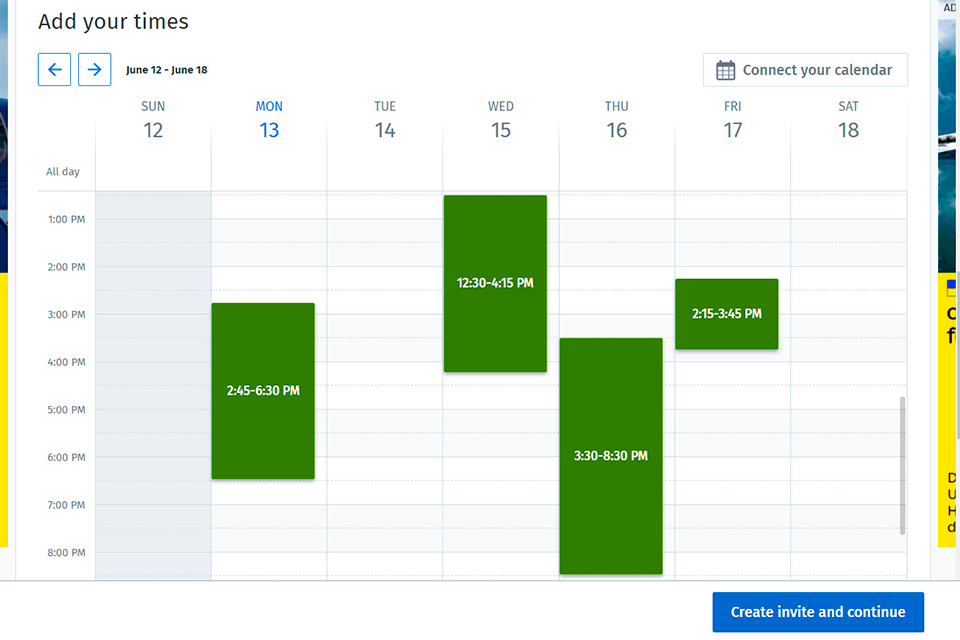Click the calendar icon beside Connect your calendar

(x=726, y=70)
